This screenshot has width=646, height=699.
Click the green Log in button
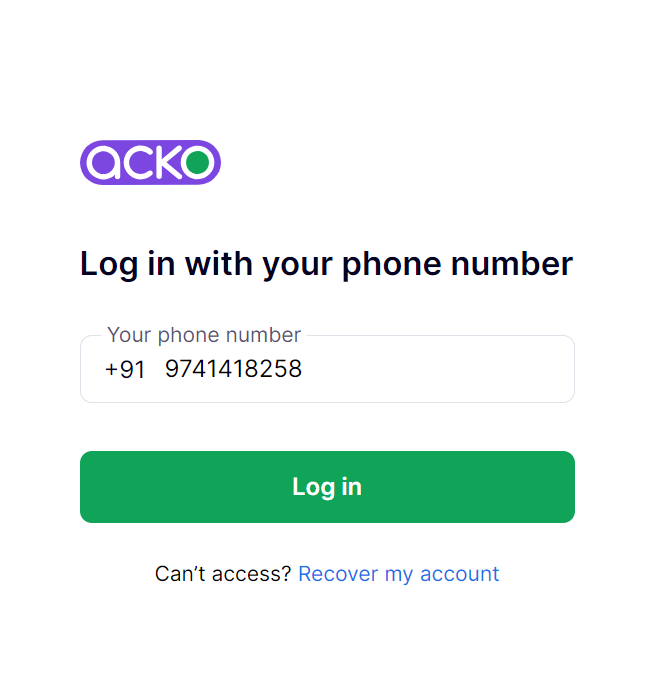pyautogui.click(x=327, y=487)
